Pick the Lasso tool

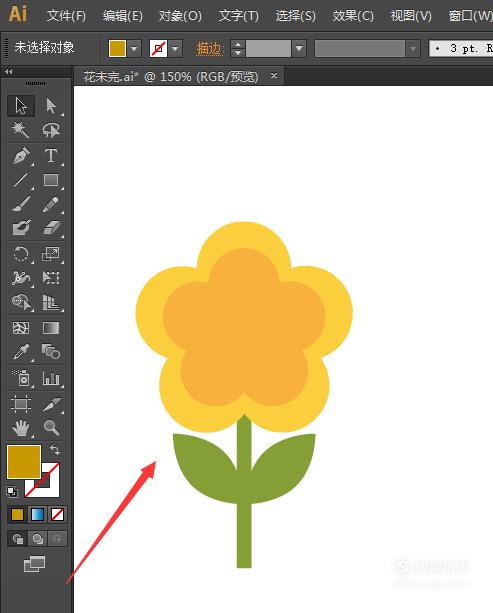[51, 130]
